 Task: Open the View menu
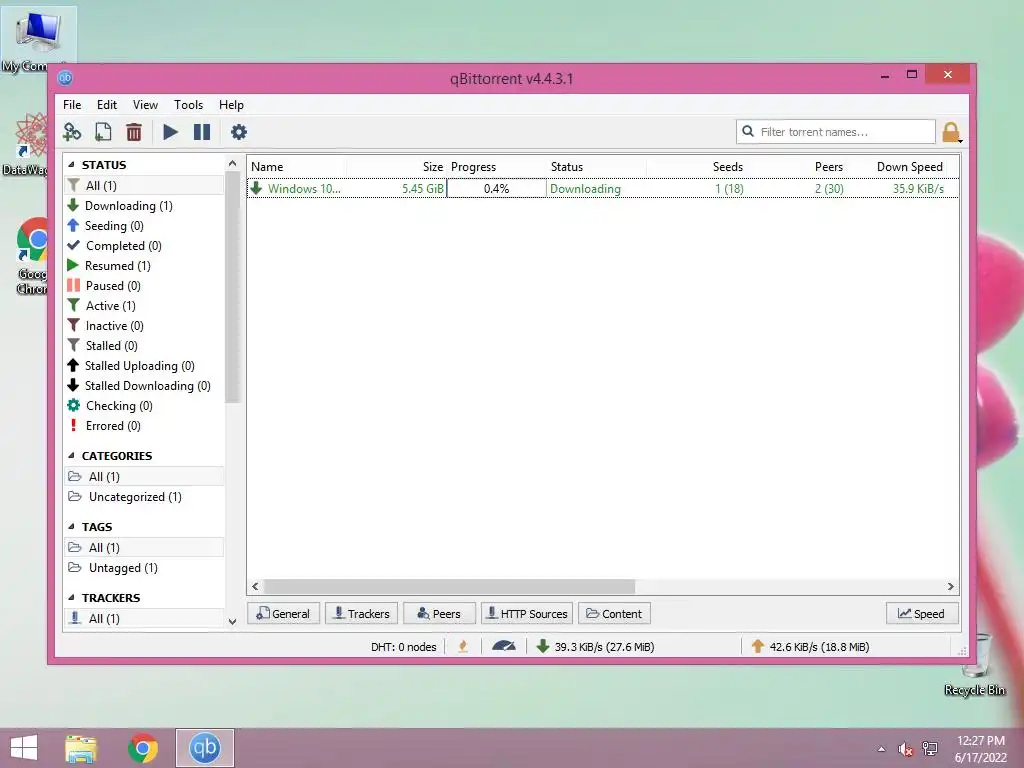[x=145, y=104]
